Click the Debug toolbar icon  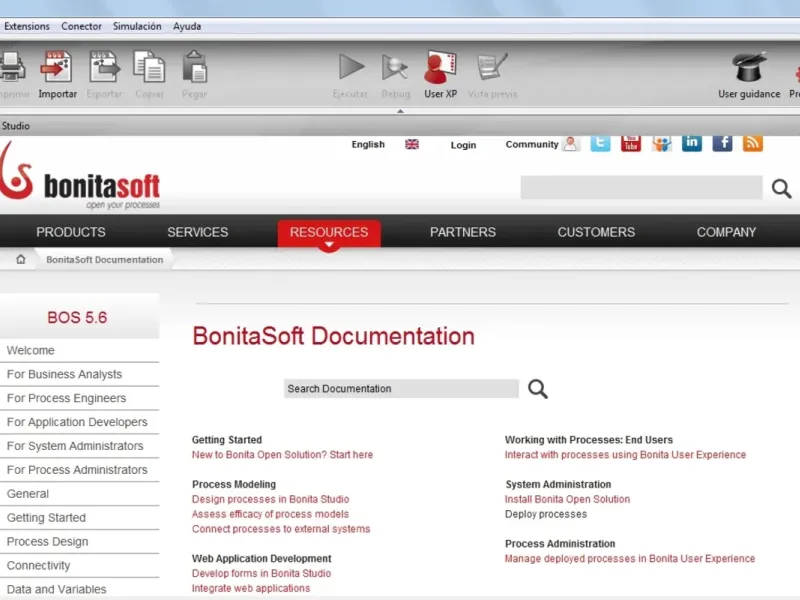coord(395,68)
